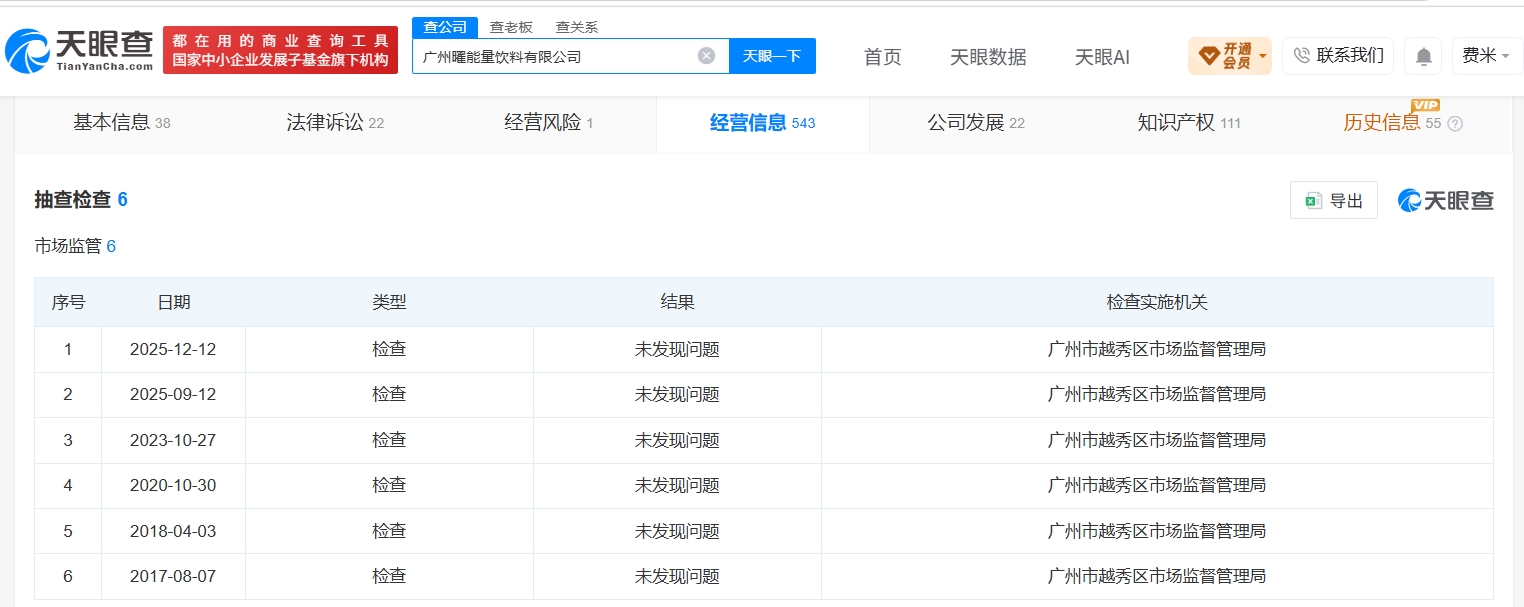This screenshot has height=607, width=1524.
Task: Click the date 2020-10-30 cell
Action: coord(173,485)
